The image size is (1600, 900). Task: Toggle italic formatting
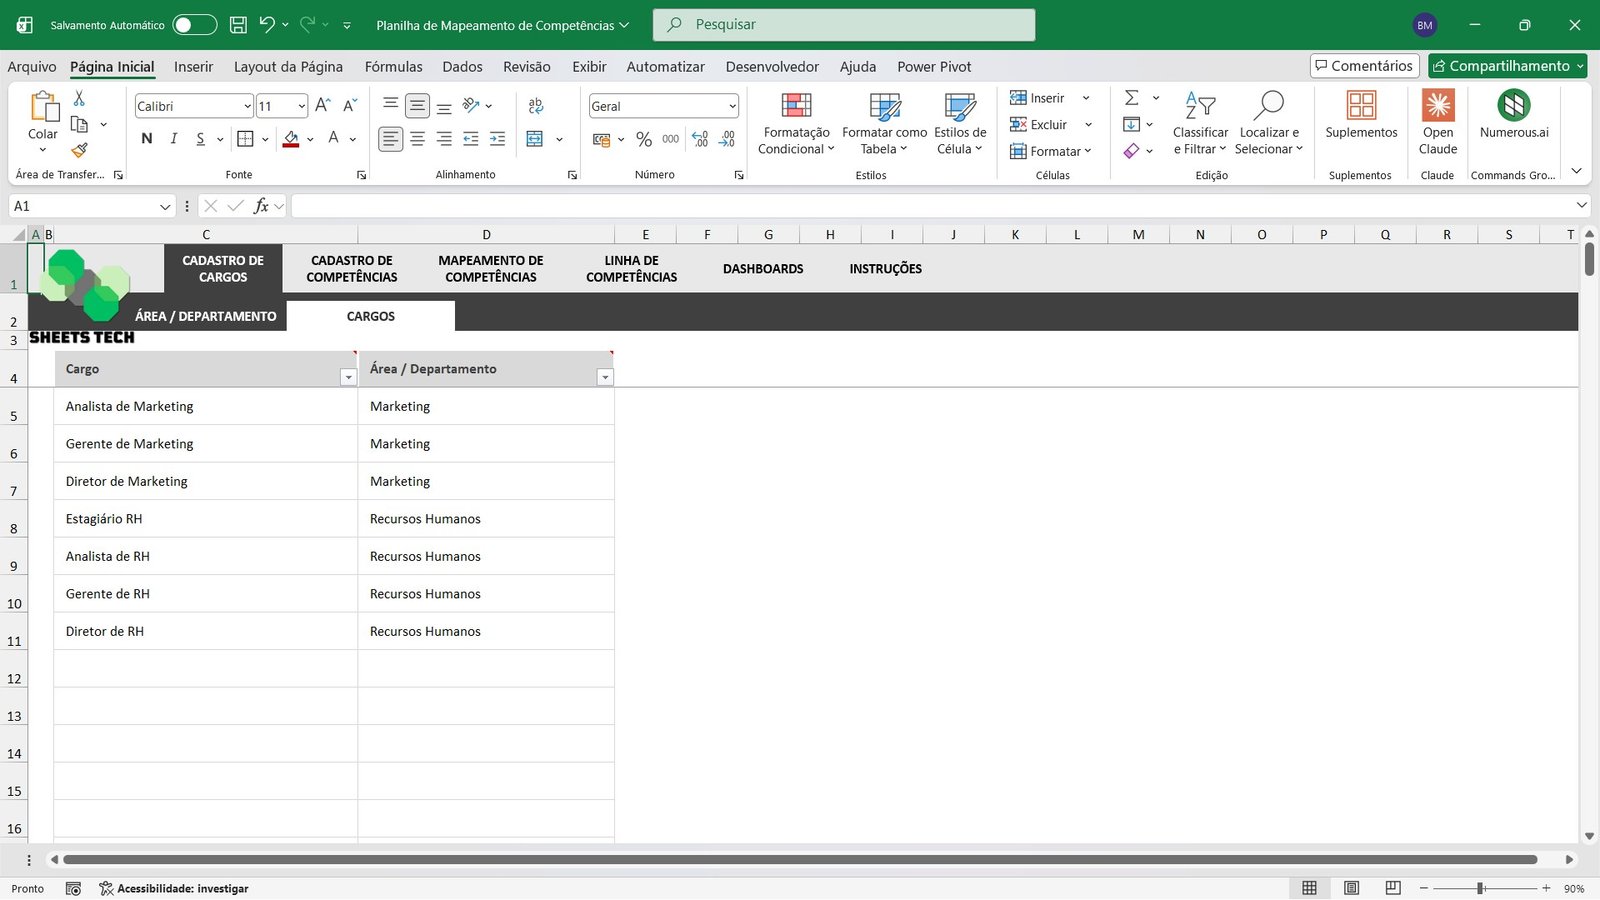(173, 139)
